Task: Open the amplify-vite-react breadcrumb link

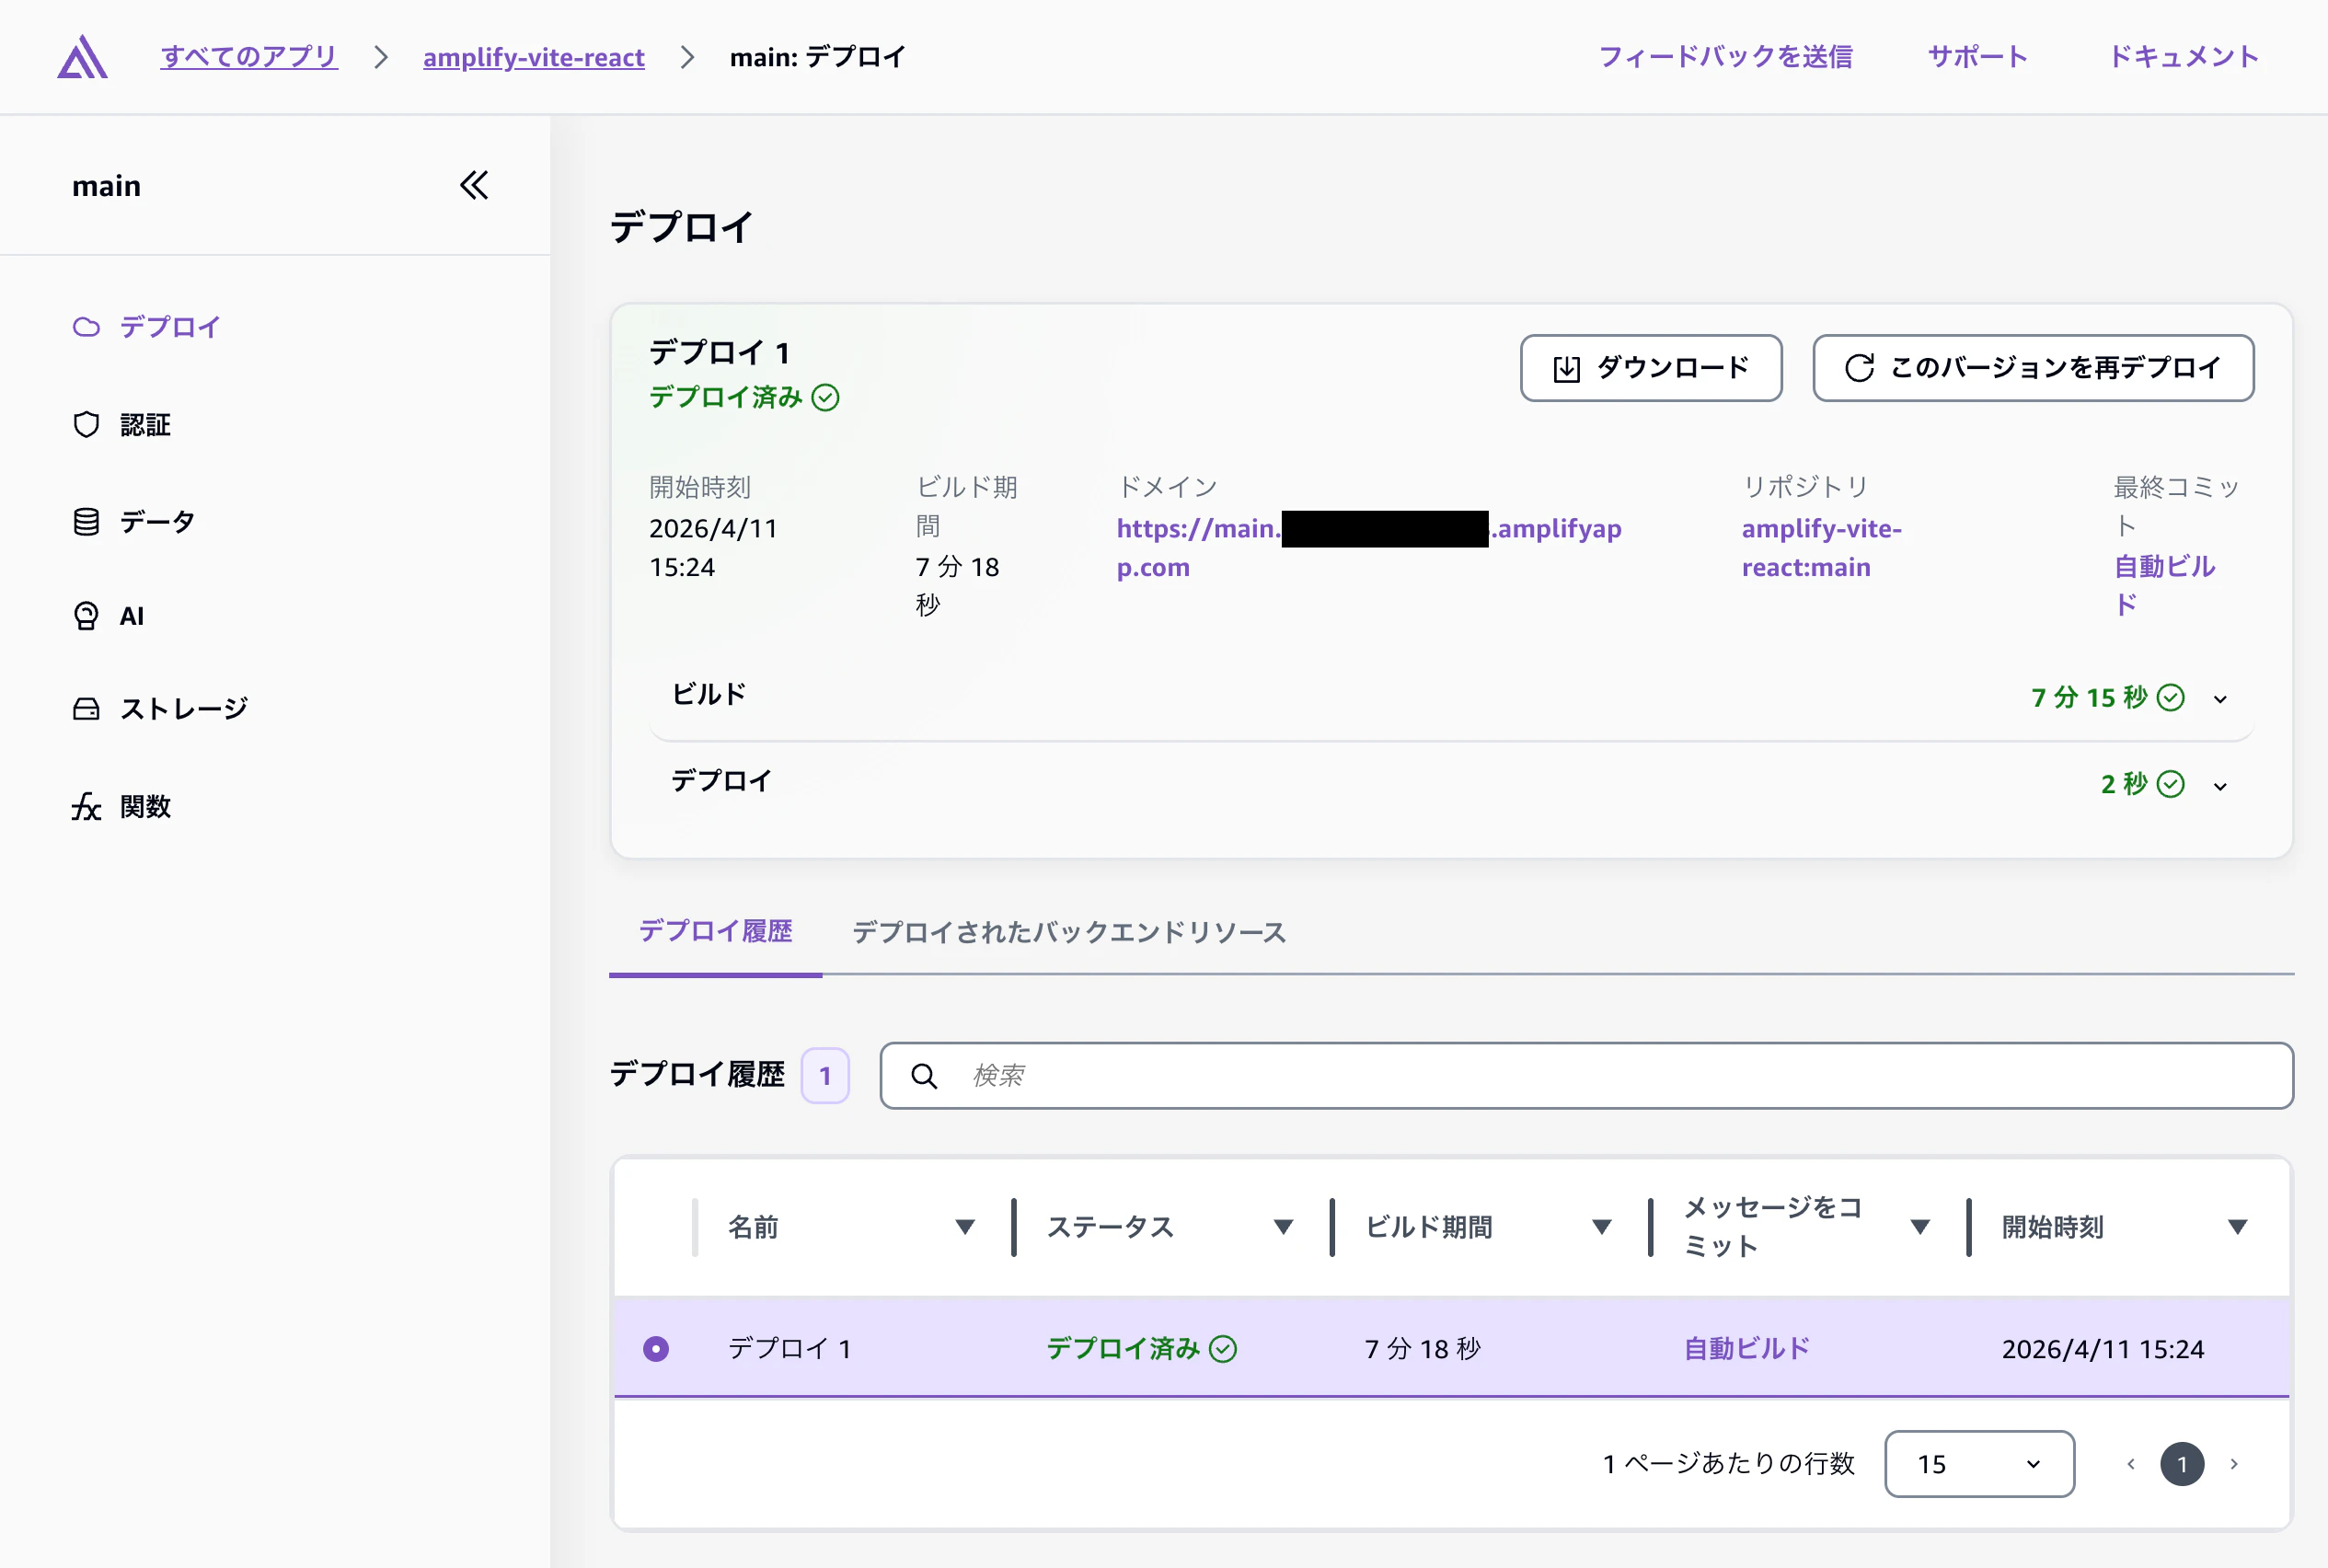Action: (x=534, y=57)
